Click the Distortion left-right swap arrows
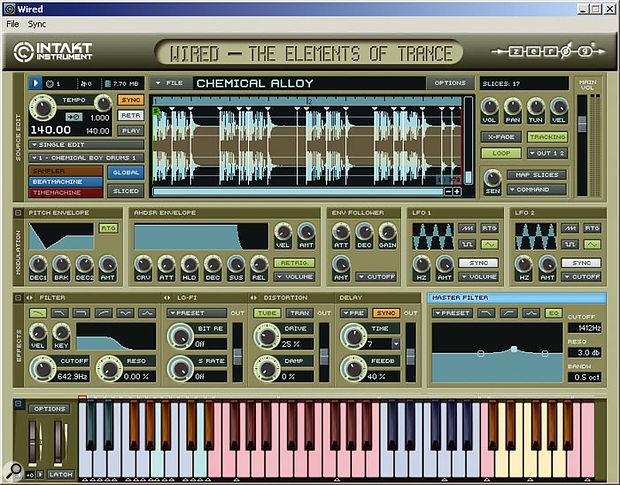This screenshot has width=620, height=485. (253, 298)
